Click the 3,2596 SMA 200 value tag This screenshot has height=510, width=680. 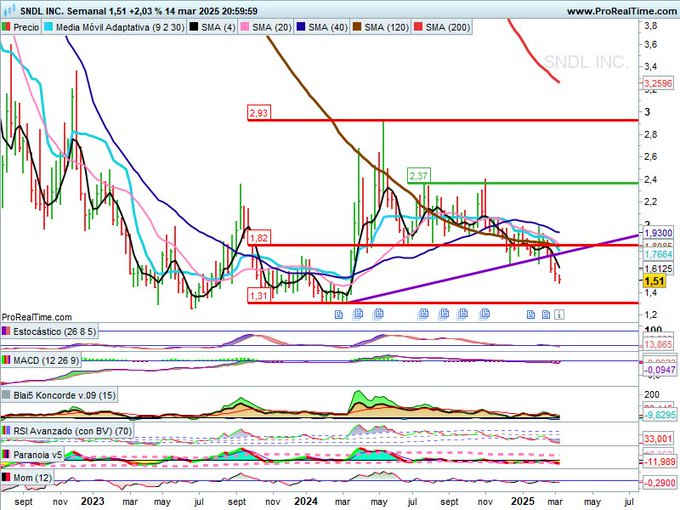(658, 83)
